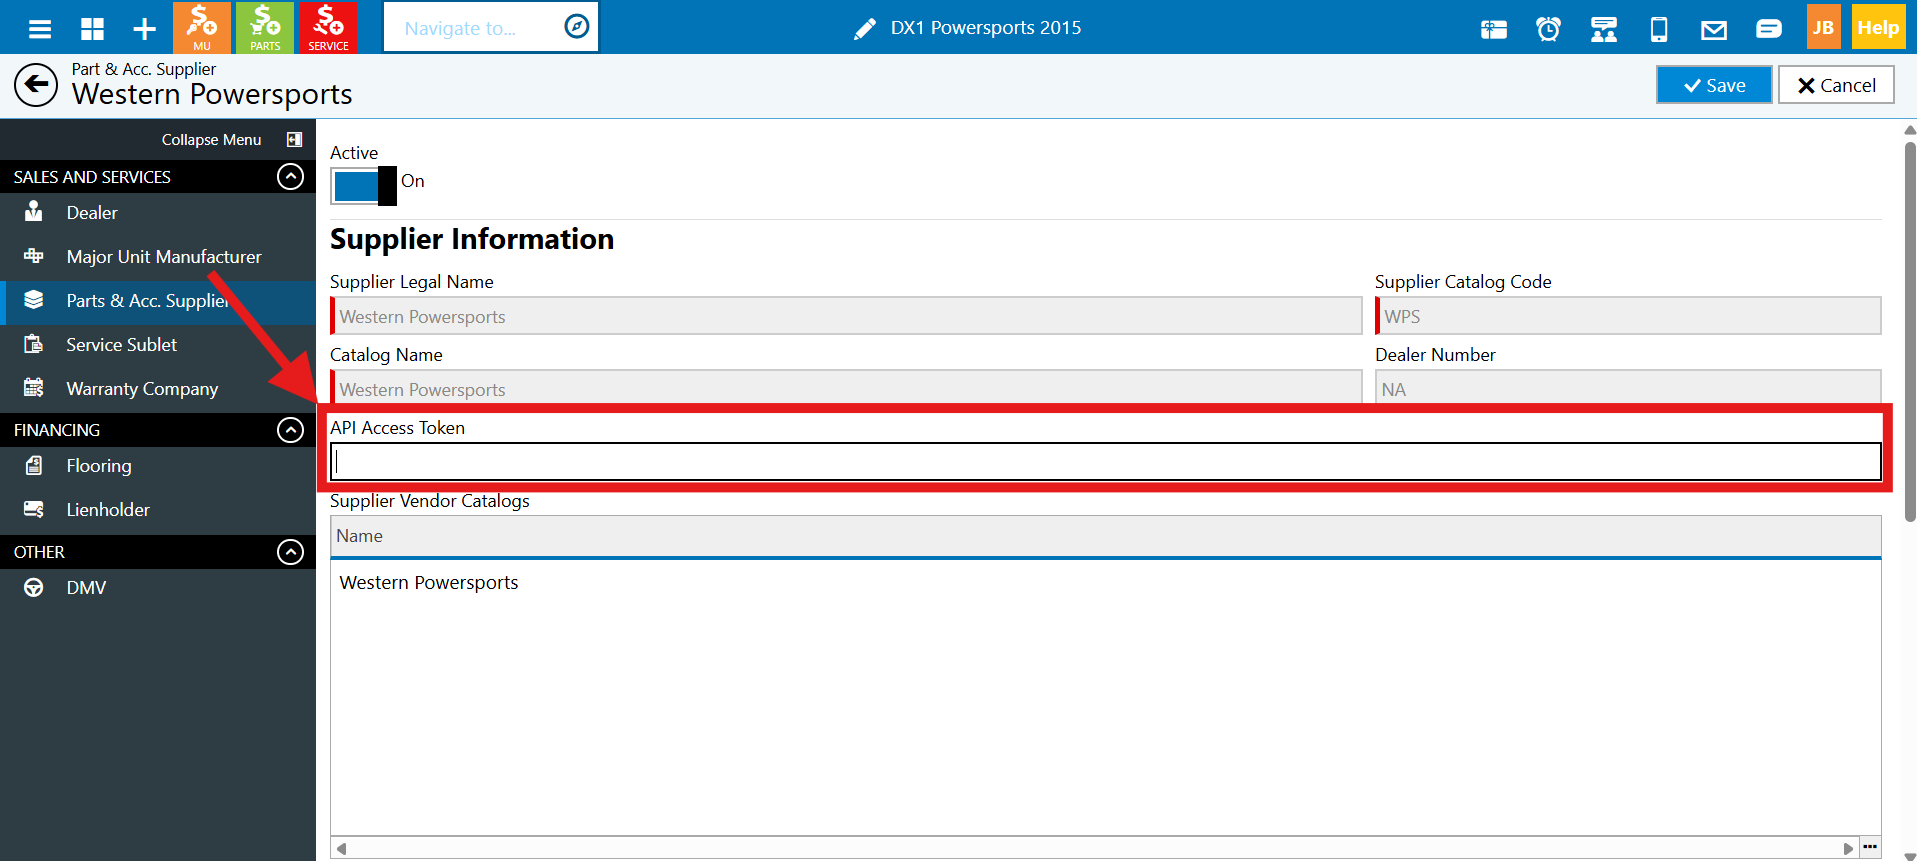Collapse the Financing section
The width and height of the screenshot is (1917, 861).
(x=290, y=430)
